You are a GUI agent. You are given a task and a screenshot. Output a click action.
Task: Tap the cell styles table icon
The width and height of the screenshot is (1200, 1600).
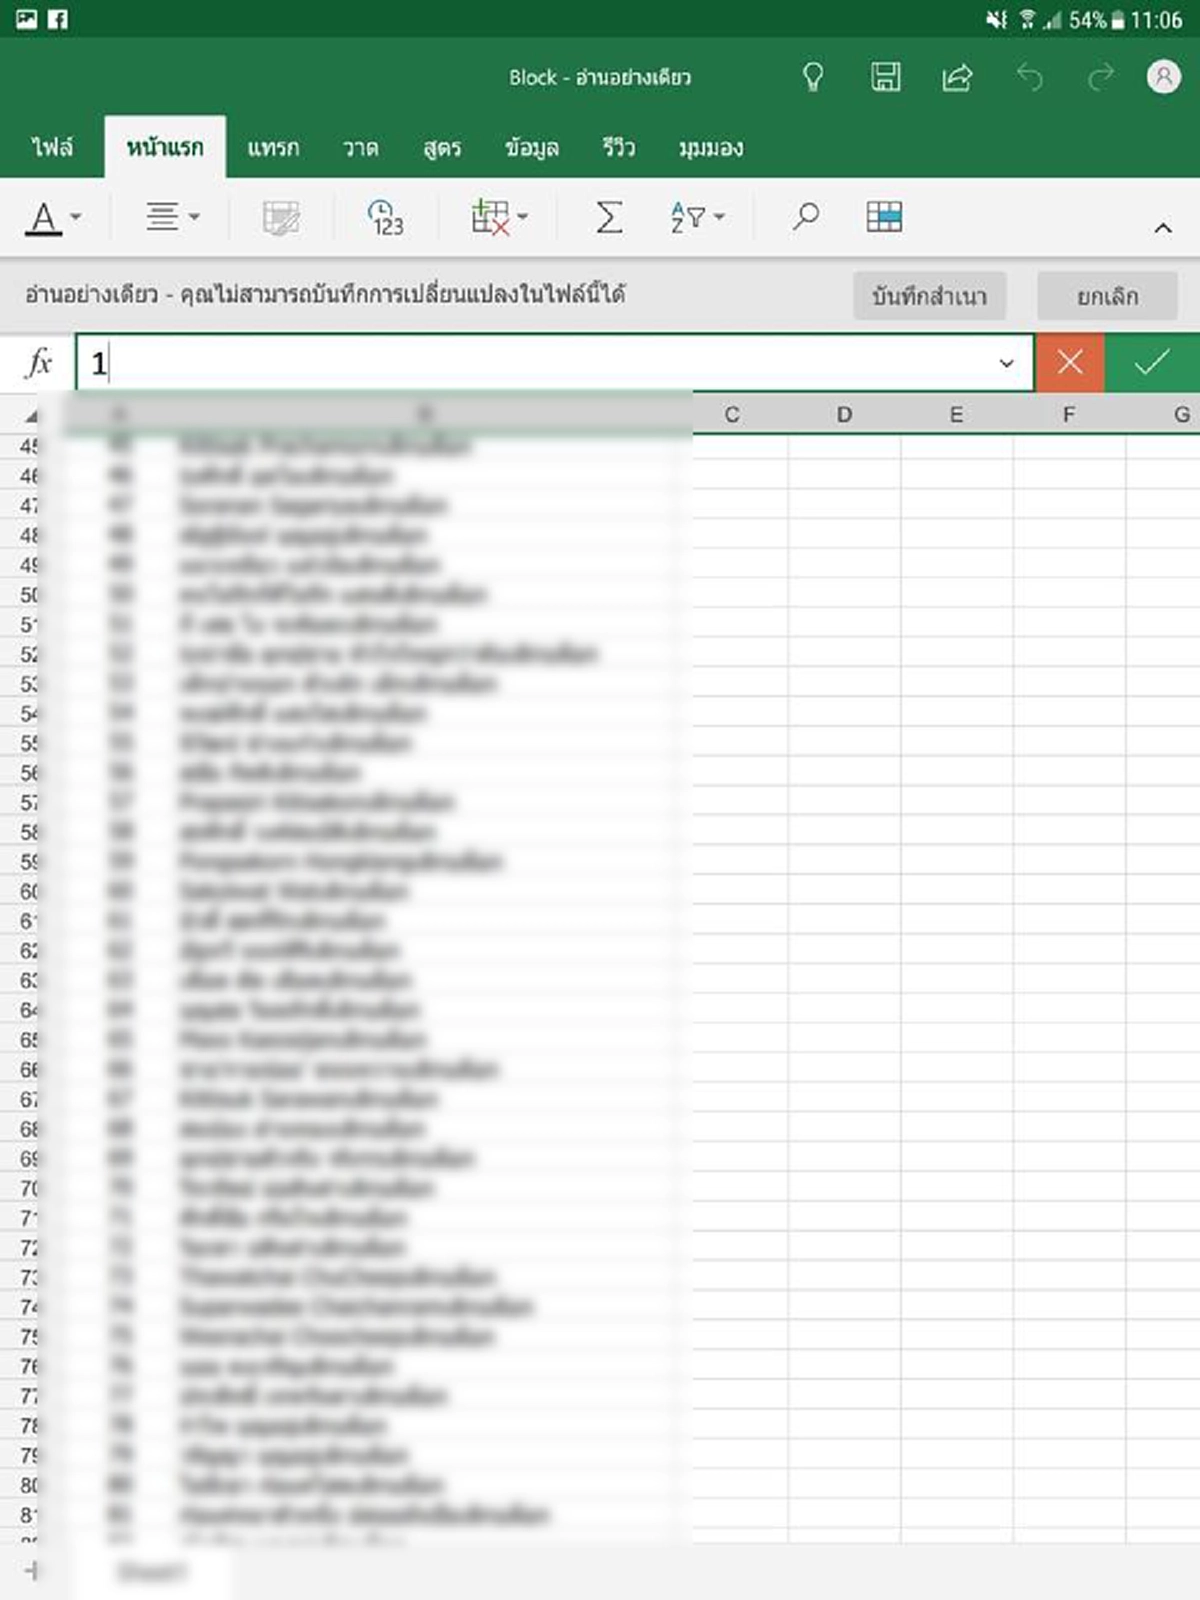pos(884,217)
